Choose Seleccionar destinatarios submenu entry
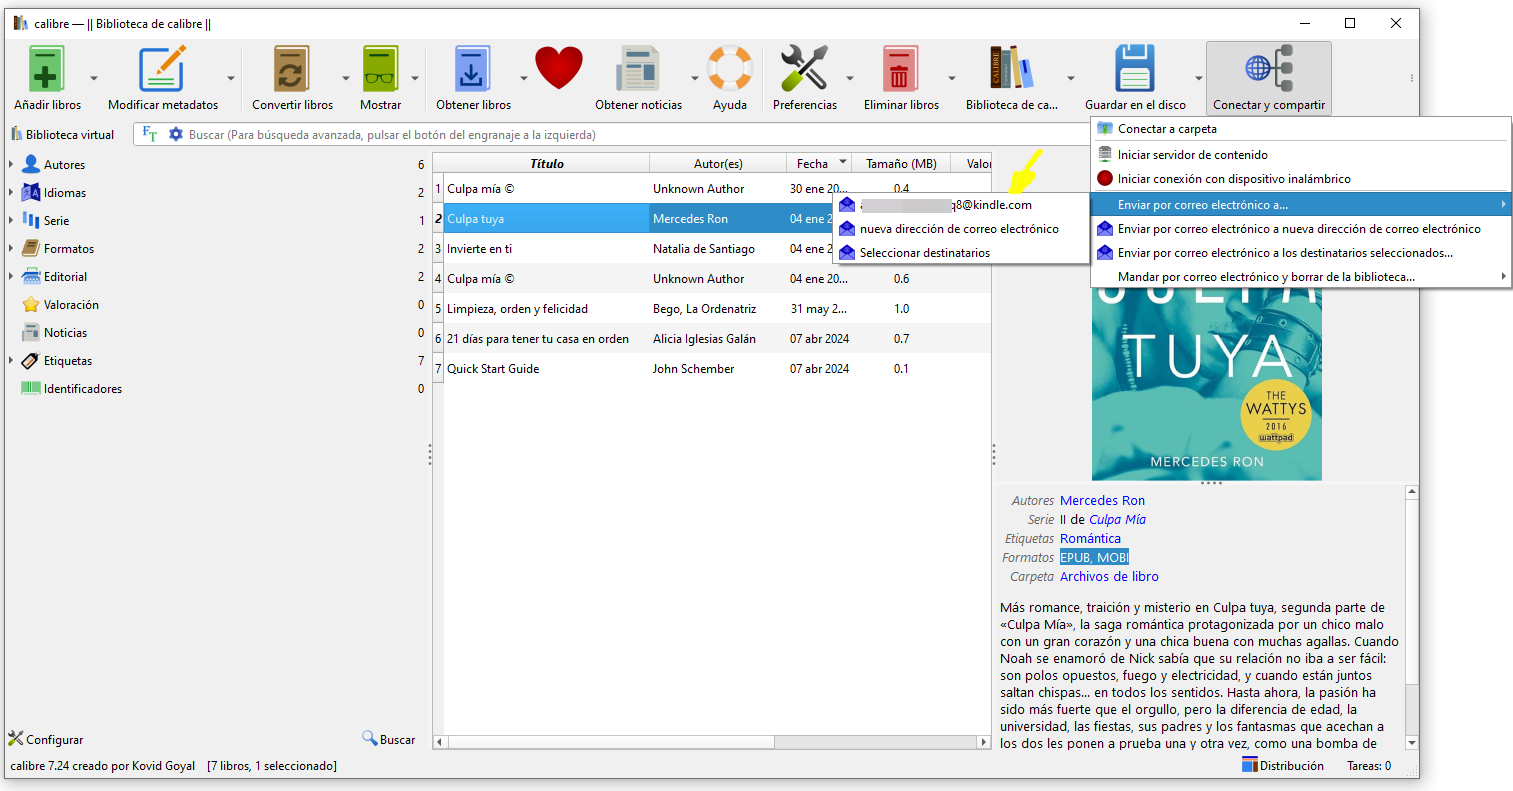 click(961, 253)
